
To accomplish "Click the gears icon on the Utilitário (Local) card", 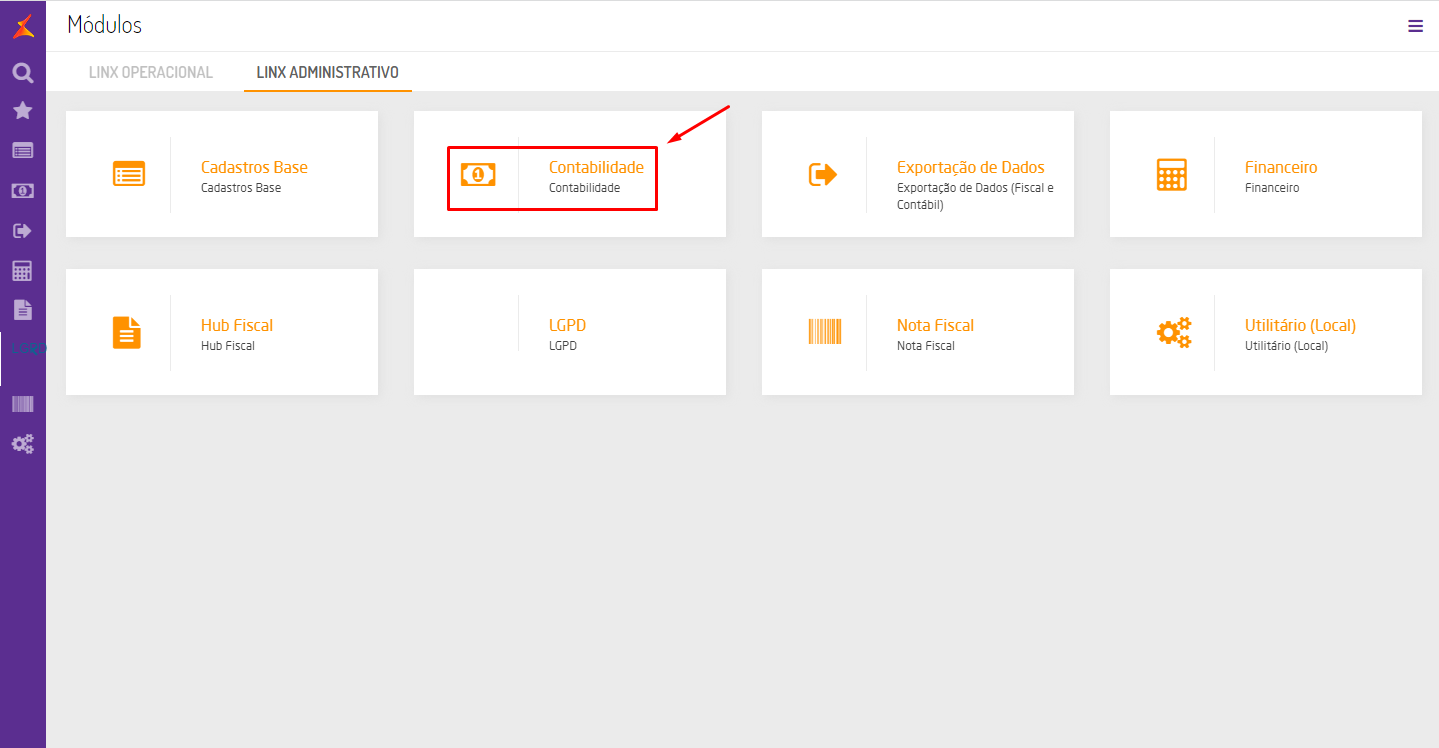I will pyautogui.click(x=1174, y=332).
